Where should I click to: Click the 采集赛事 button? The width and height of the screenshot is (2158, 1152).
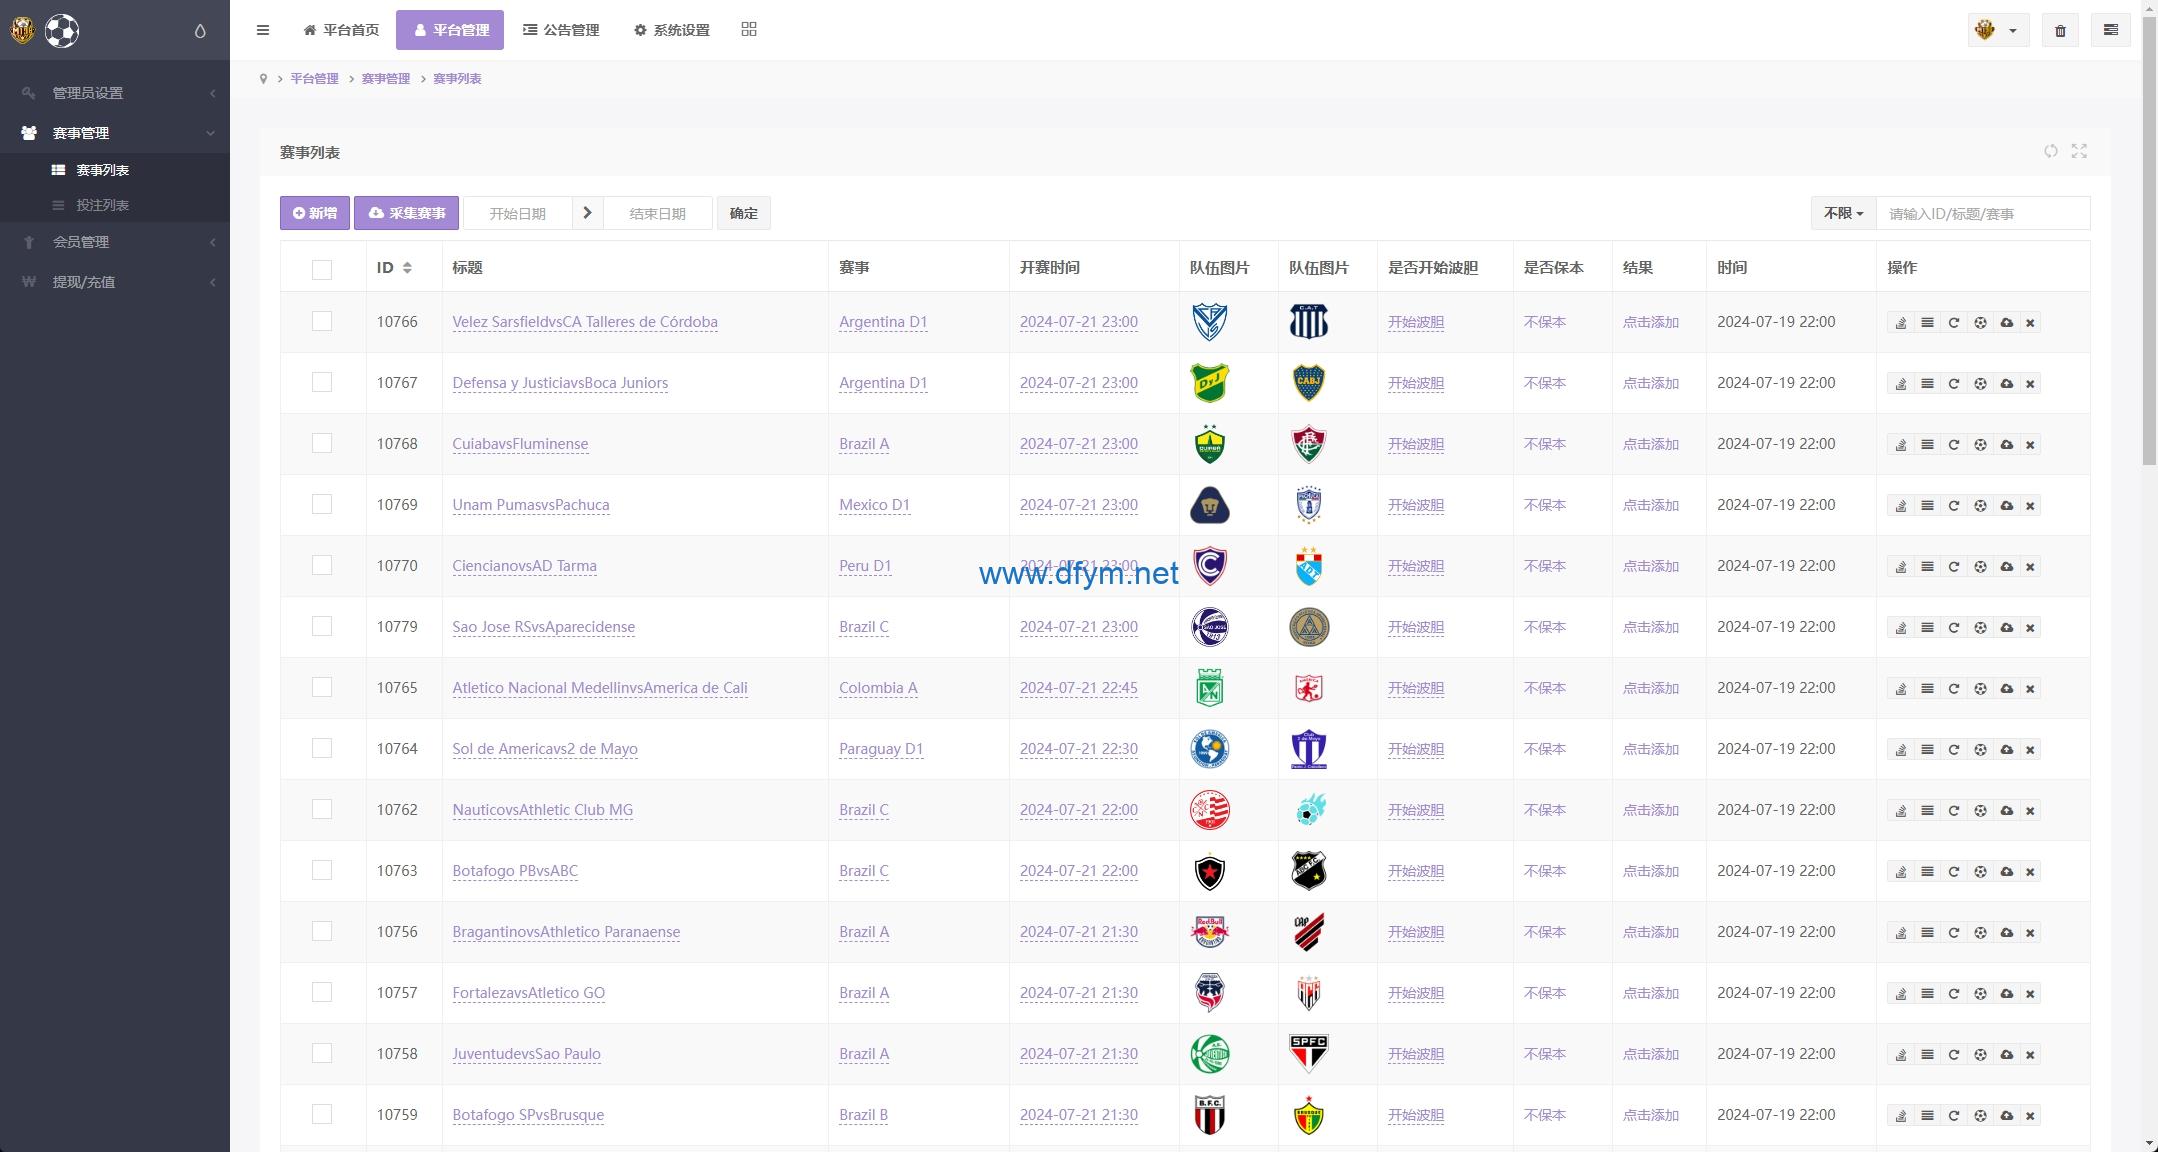[x=407, y=213]
